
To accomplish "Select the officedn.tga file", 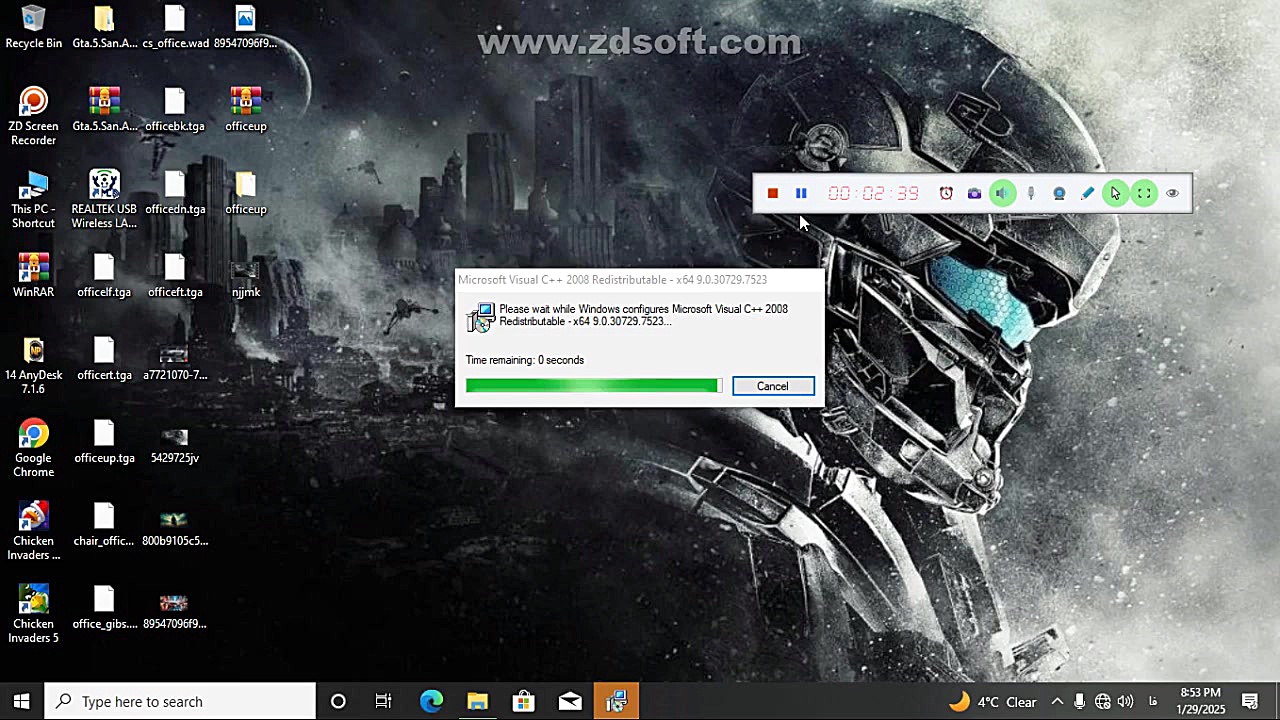I will (175, 193).
